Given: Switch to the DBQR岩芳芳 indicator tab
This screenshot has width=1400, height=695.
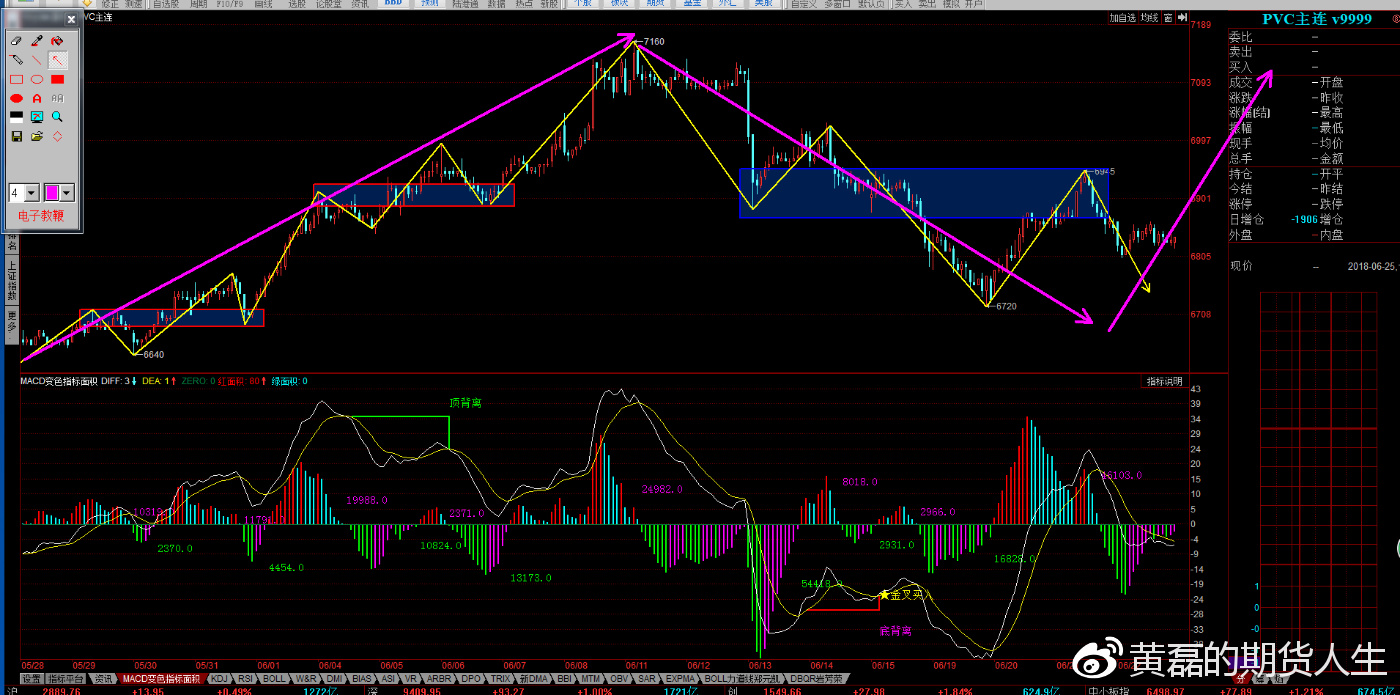Looking at the screenshot, I should point(817,679).
